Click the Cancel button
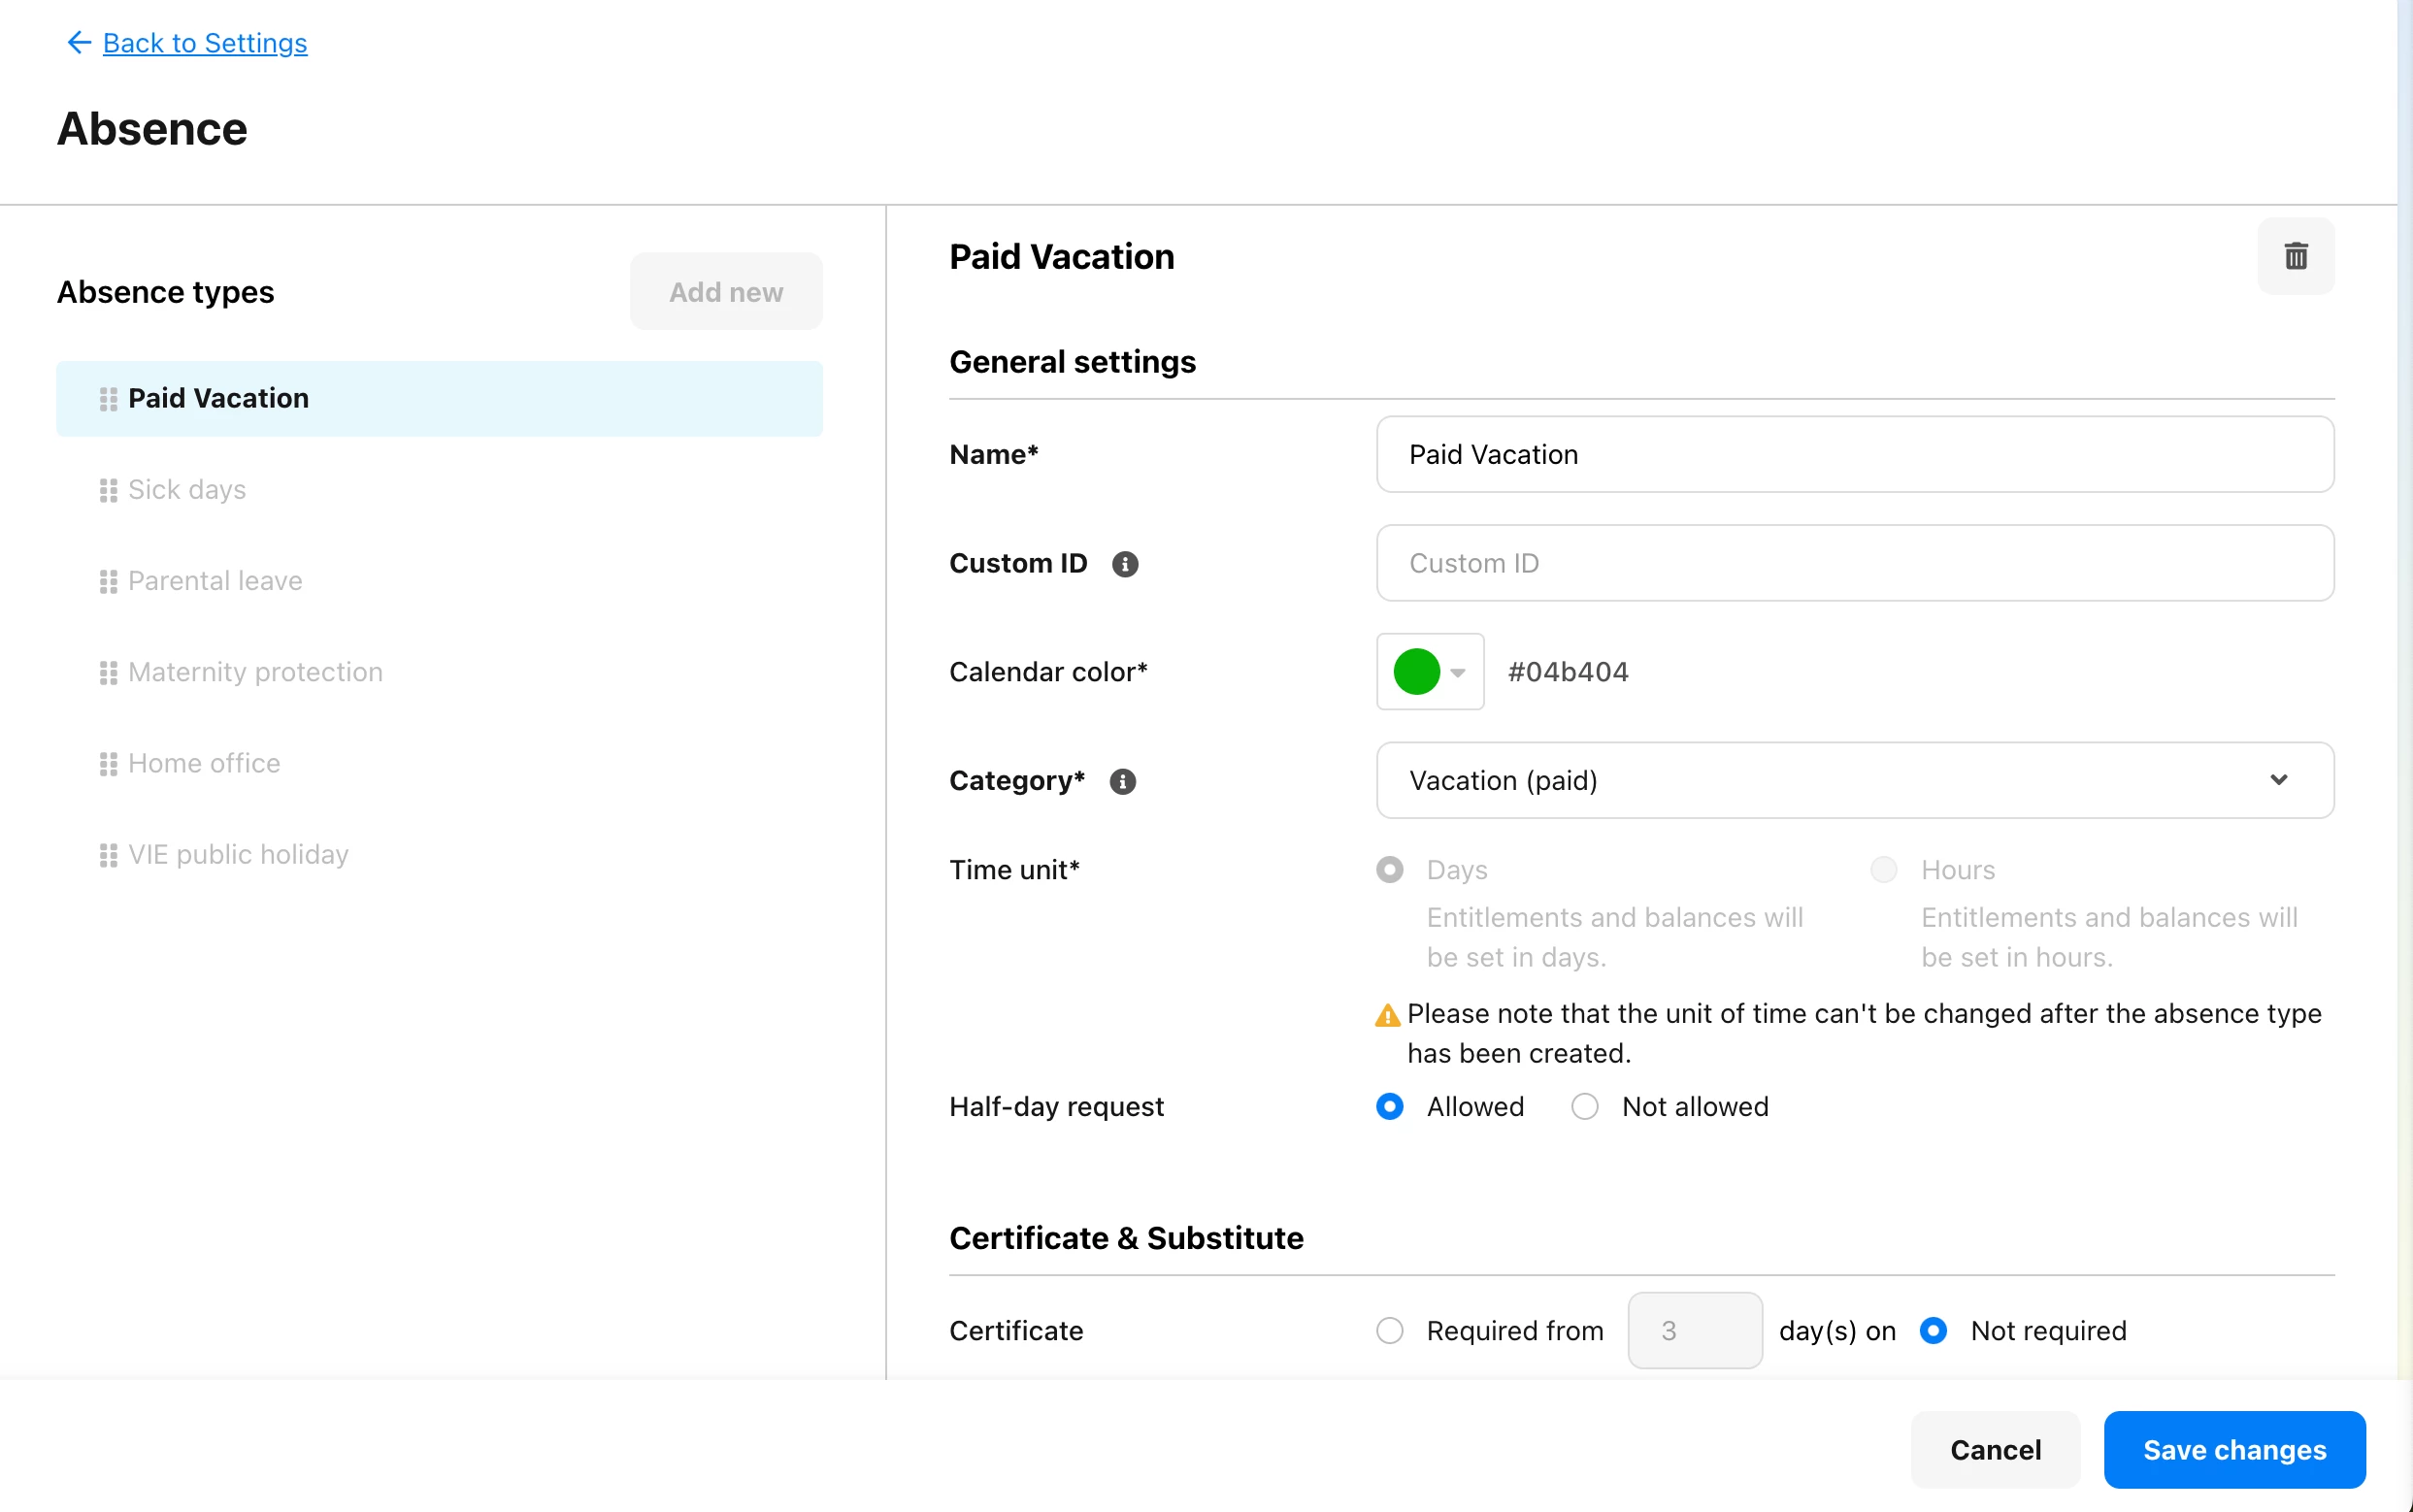Screen dimensions: 2413x1512 point(1994,1449)
